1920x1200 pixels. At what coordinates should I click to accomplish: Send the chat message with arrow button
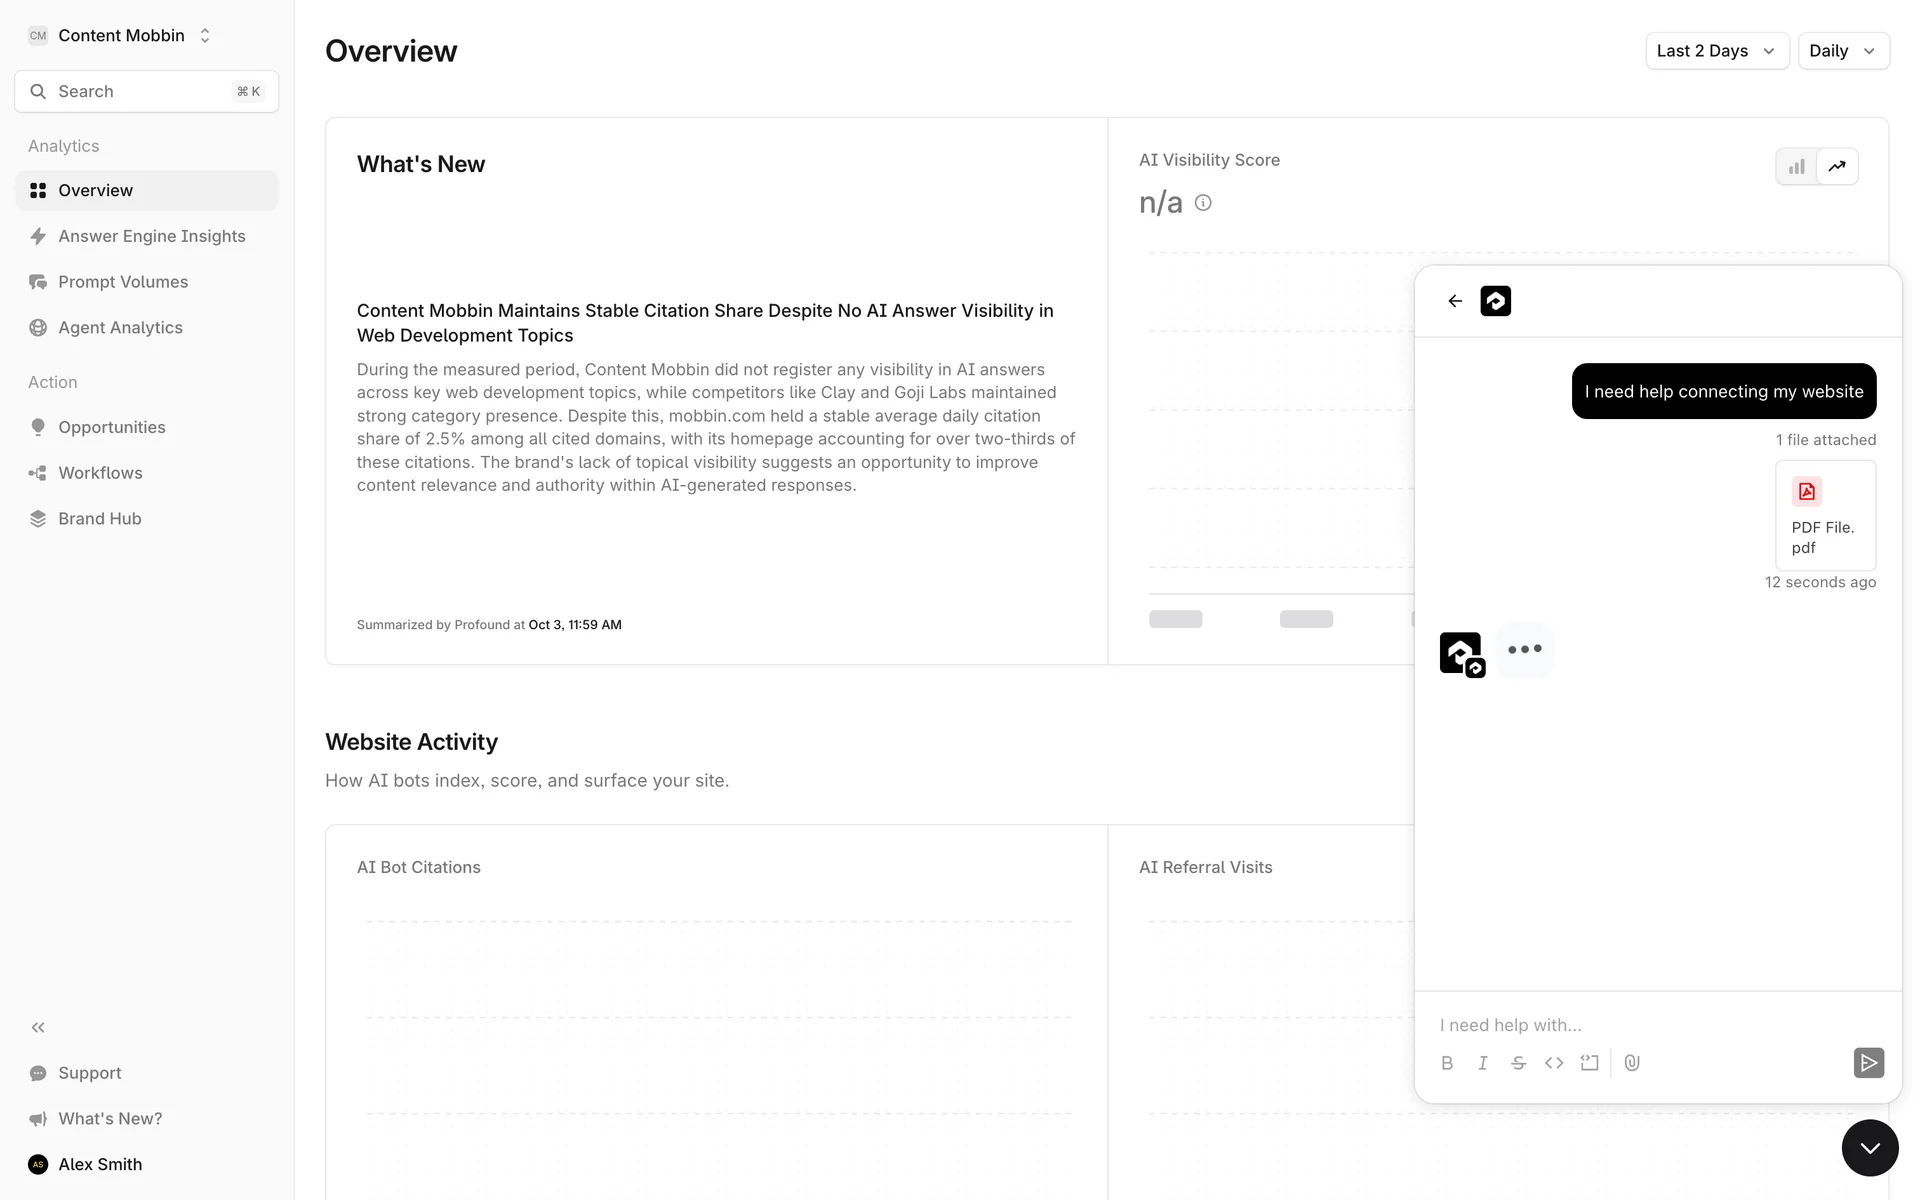(x=1868, y=1062)
